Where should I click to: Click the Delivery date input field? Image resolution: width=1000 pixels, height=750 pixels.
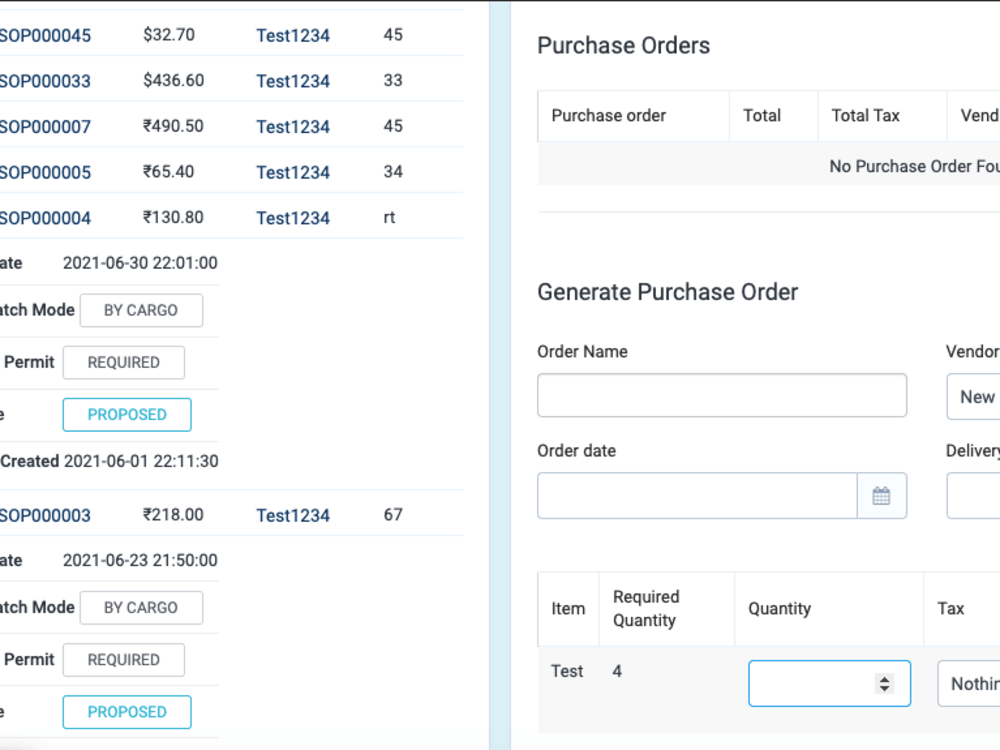[x=974, y=496]
